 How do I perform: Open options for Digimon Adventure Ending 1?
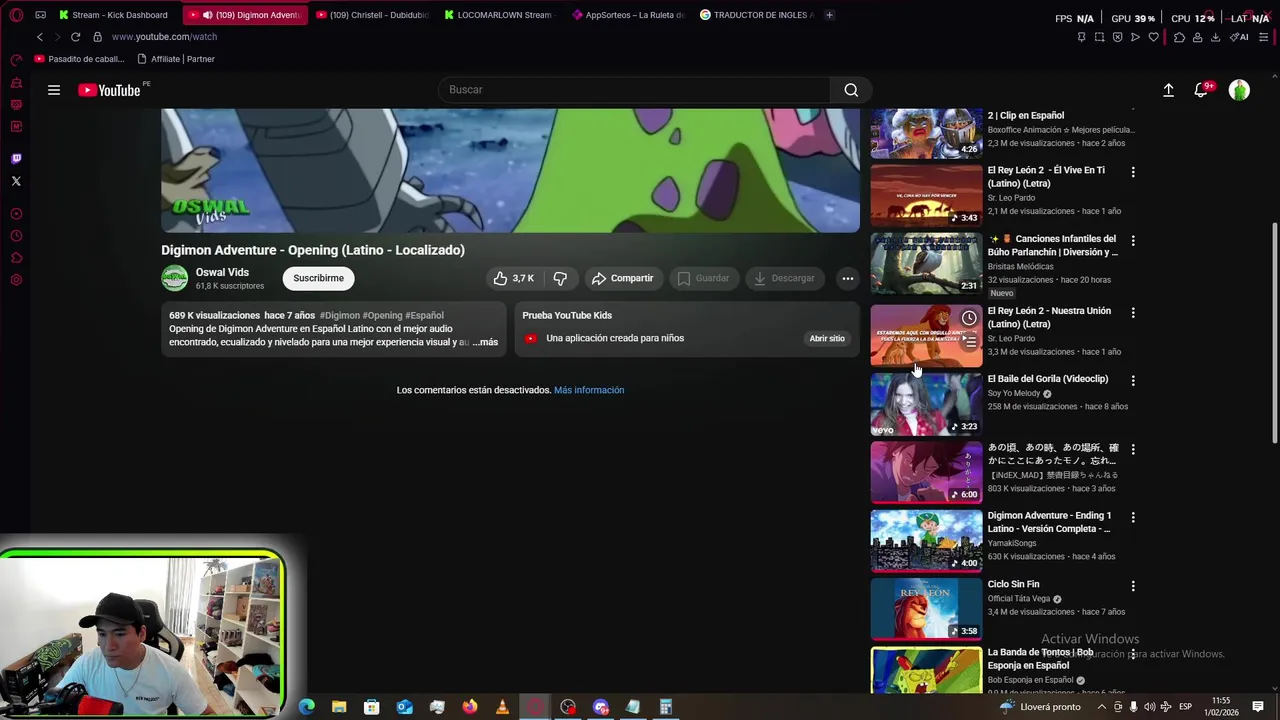pos(1133,518)
